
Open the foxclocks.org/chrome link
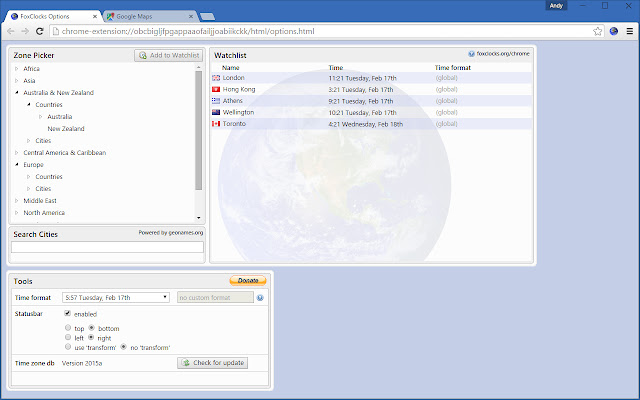point(499,54)
